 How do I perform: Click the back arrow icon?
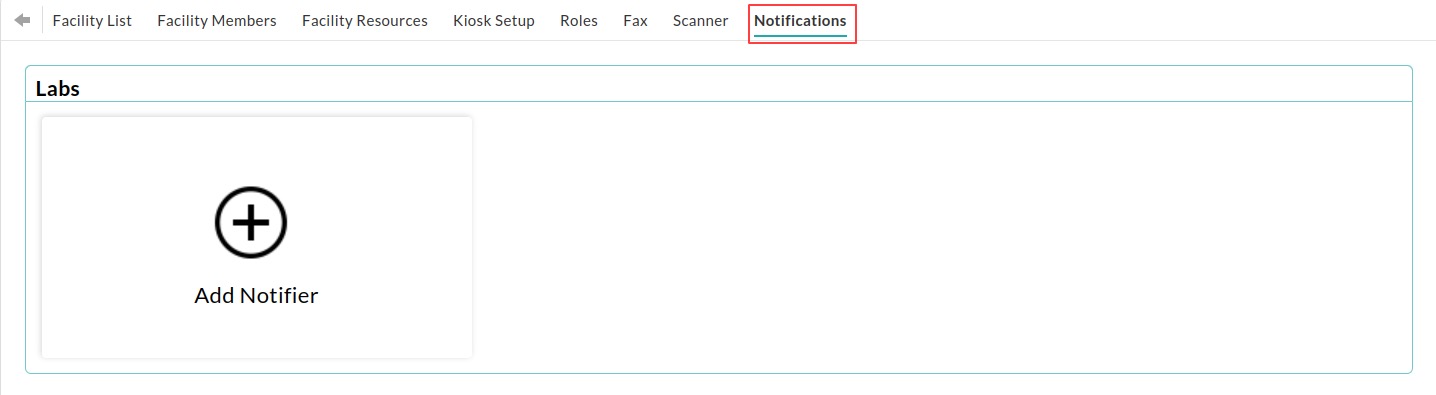(x=22, y=20)
